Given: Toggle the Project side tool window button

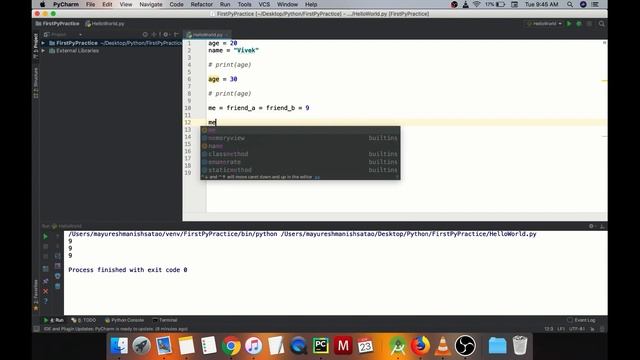Looking at the screenshot, I should pyautogui.click(x=36, y=45).
